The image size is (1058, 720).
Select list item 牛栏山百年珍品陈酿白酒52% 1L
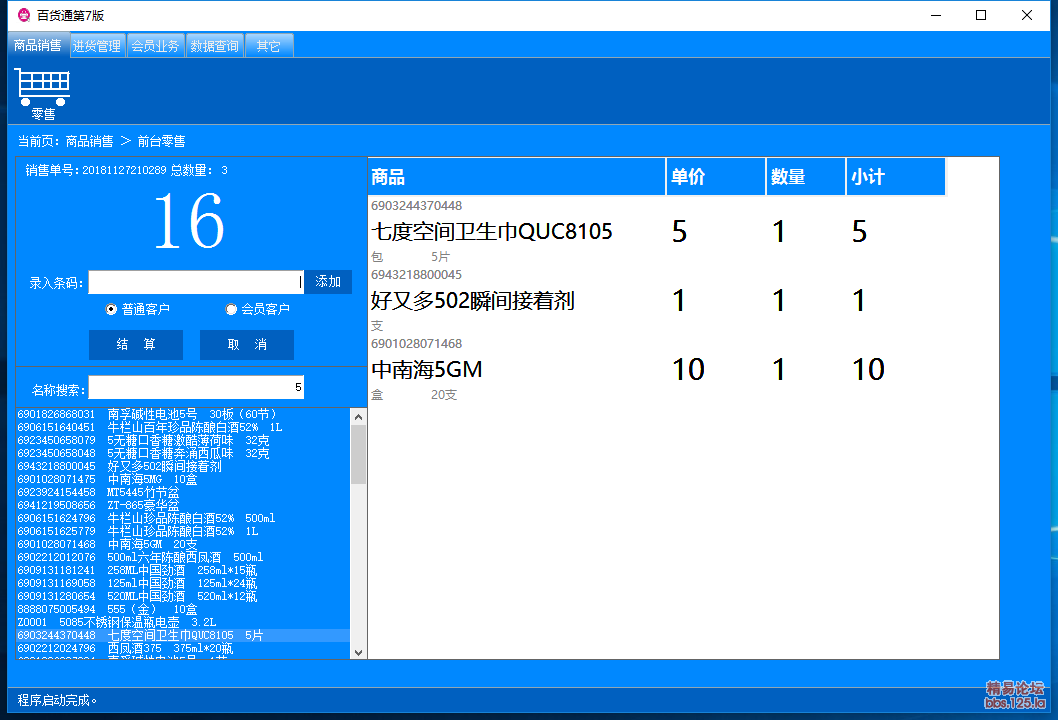pyautogui.click(x=182, y=427)
